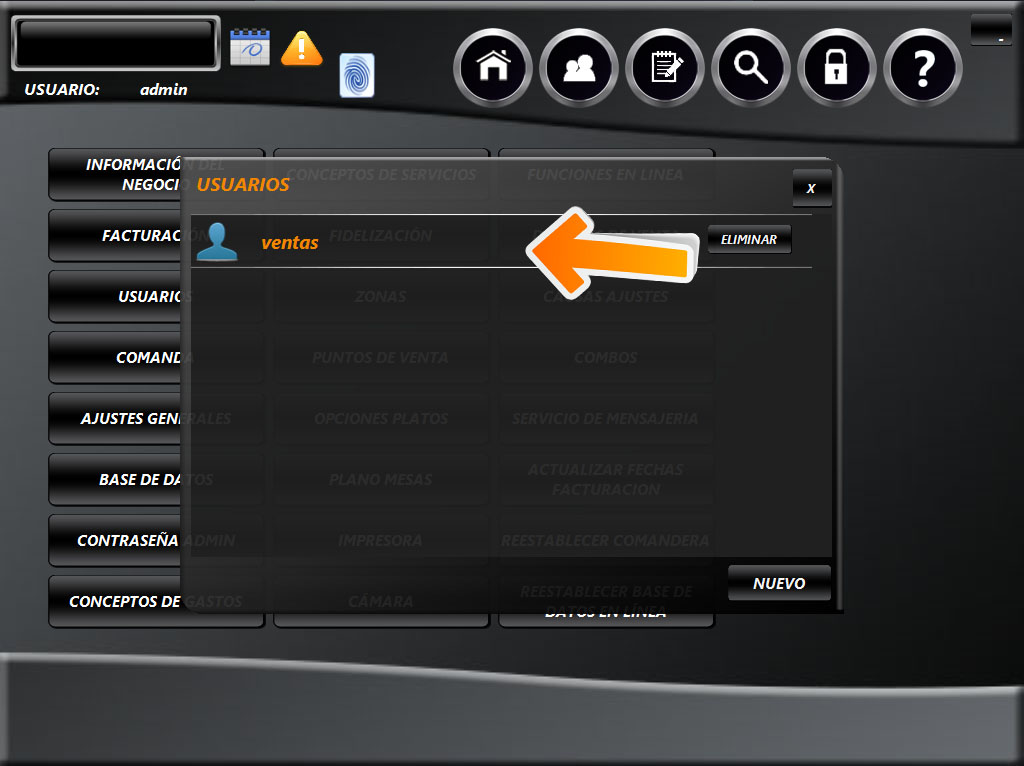The image size is (1024, 766).
Task: Open the users group icon
Action: pos(578,68)
